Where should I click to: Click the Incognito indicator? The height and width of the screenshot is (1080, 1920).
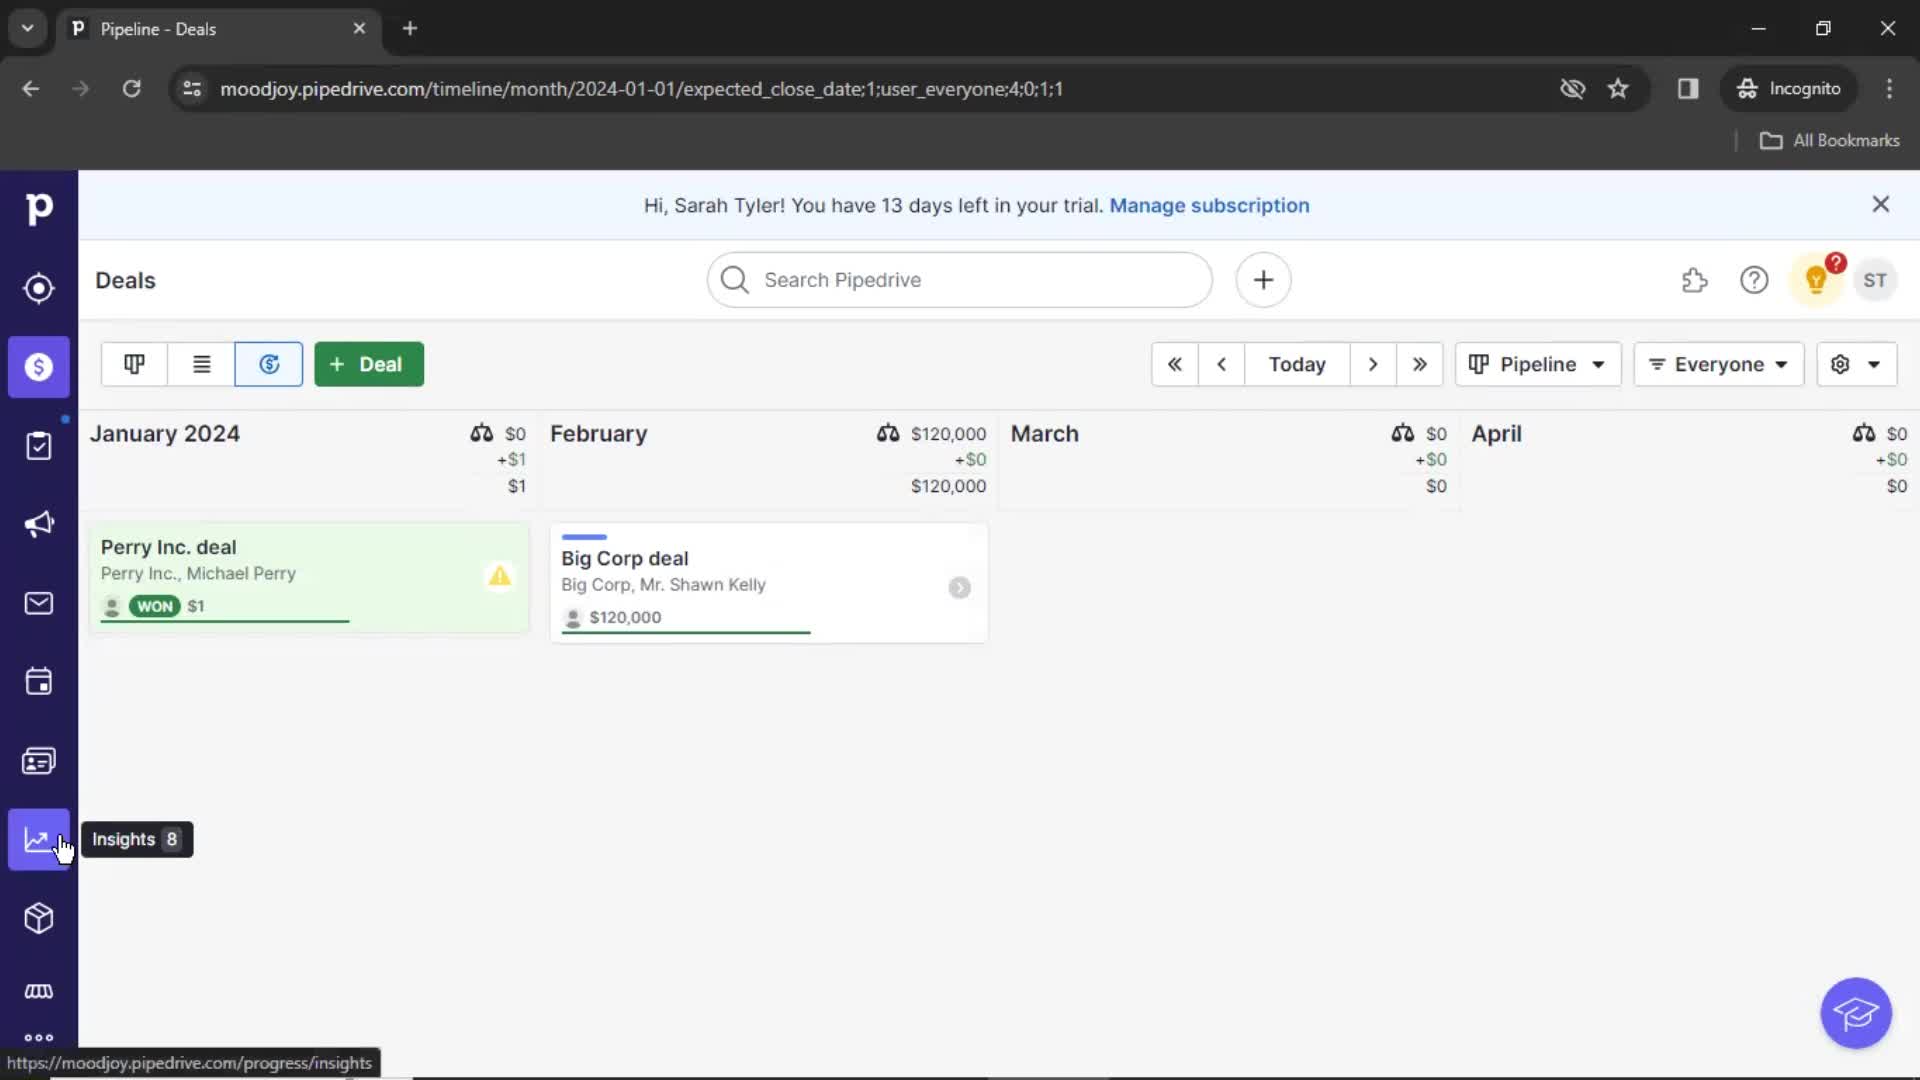tap(1788, 88)
